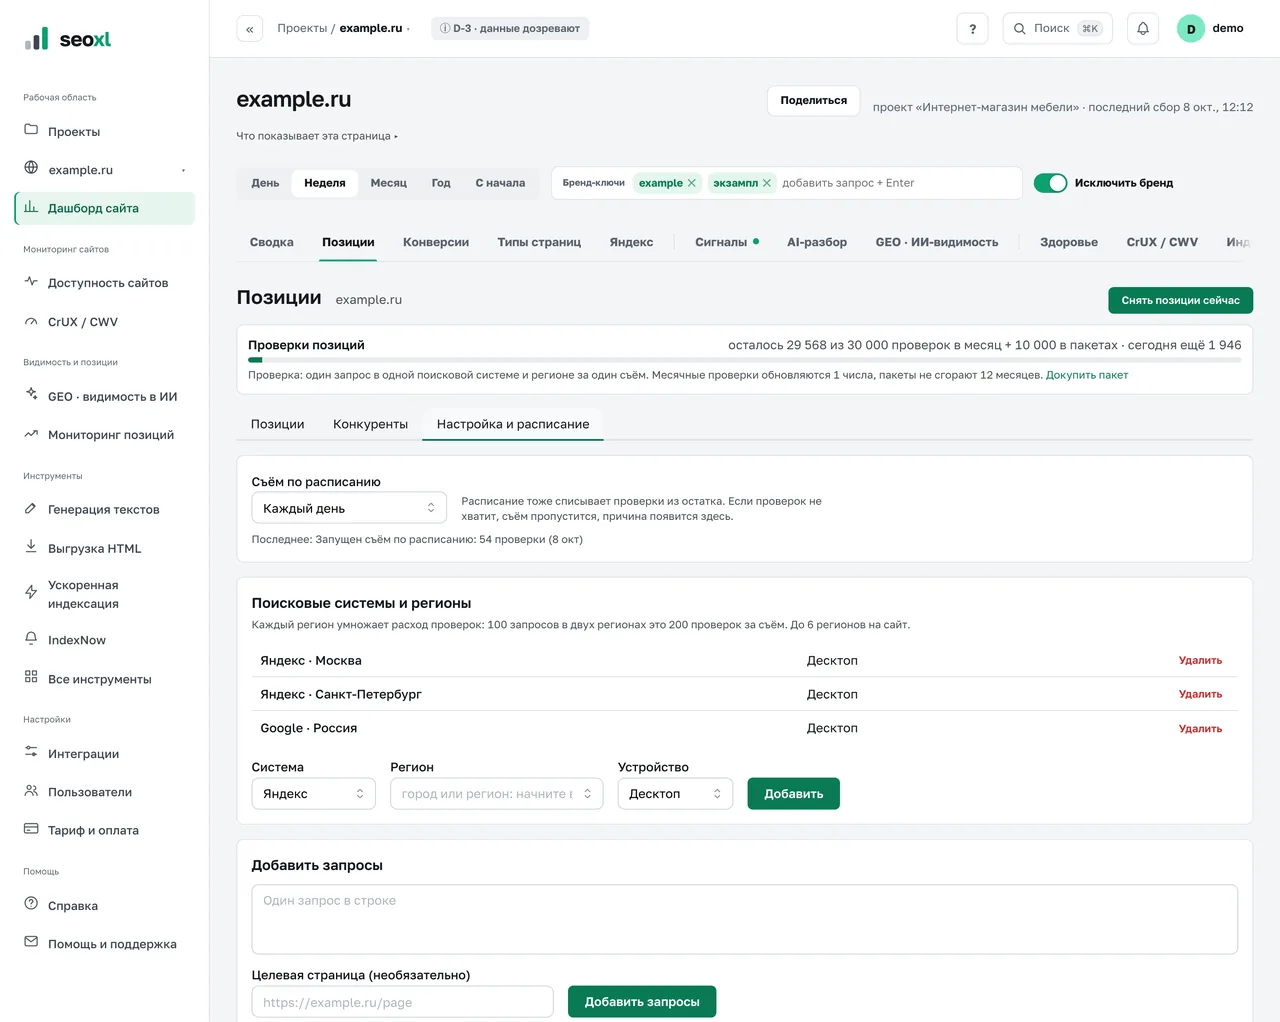
Task: Click the Ускоренная индексация lightning icon
Action: click(31, 593)
